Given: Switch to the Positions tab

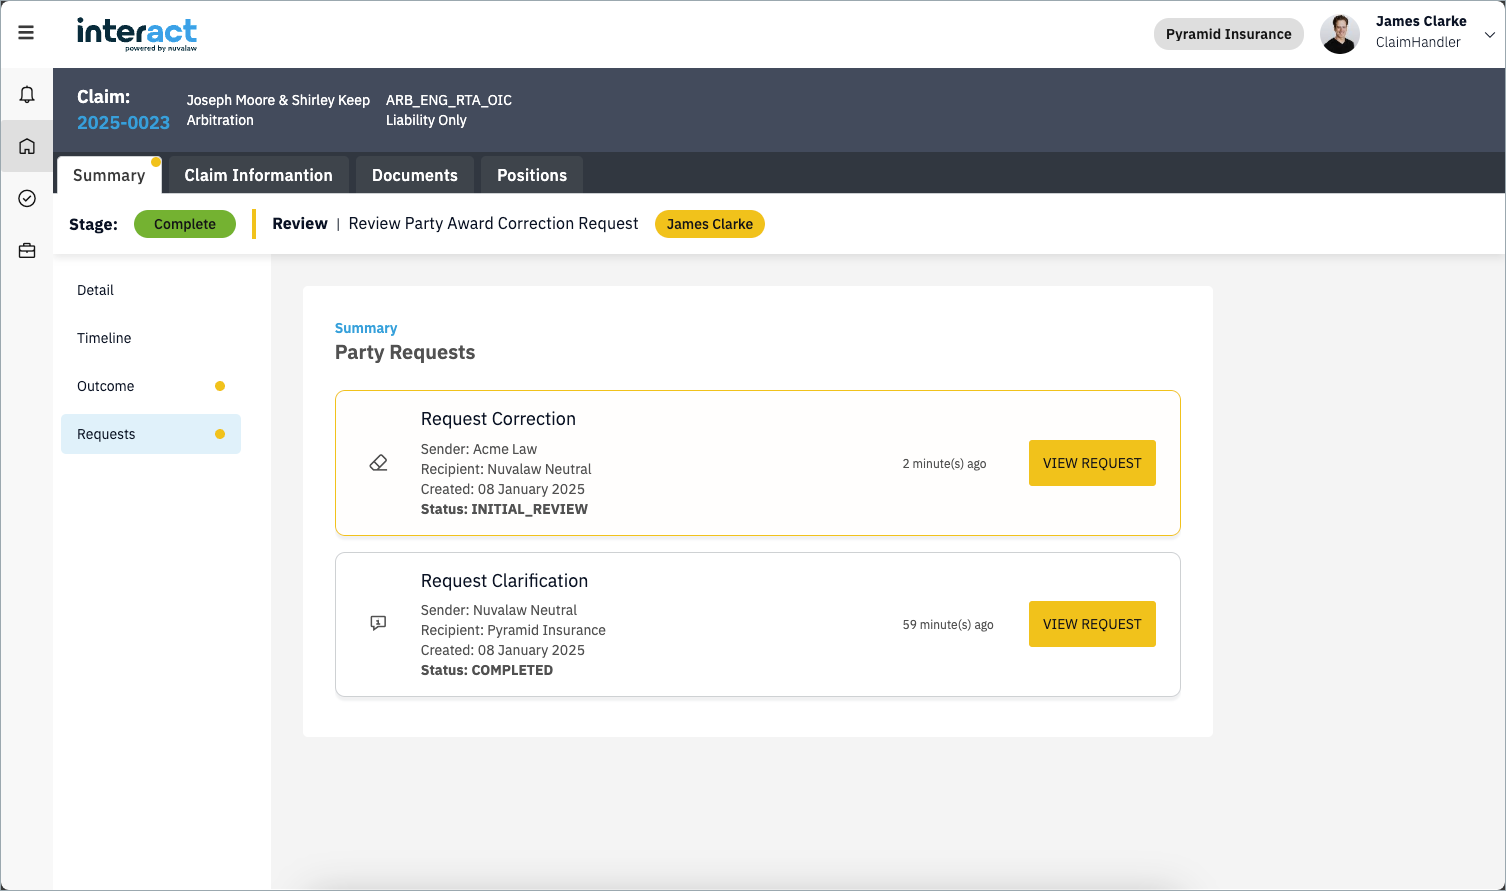Looking at the screenshot, I should 532,175.
